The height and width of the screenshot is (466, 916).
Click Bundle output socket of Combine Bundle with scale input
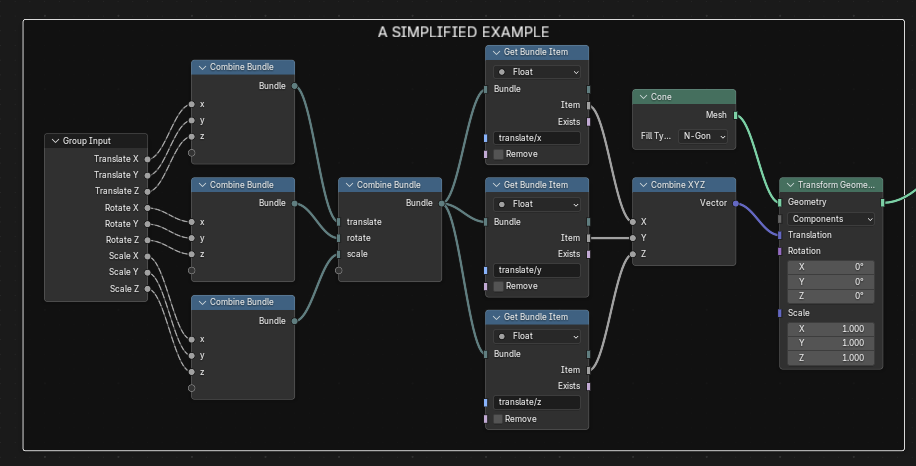(x=442, y=203)
